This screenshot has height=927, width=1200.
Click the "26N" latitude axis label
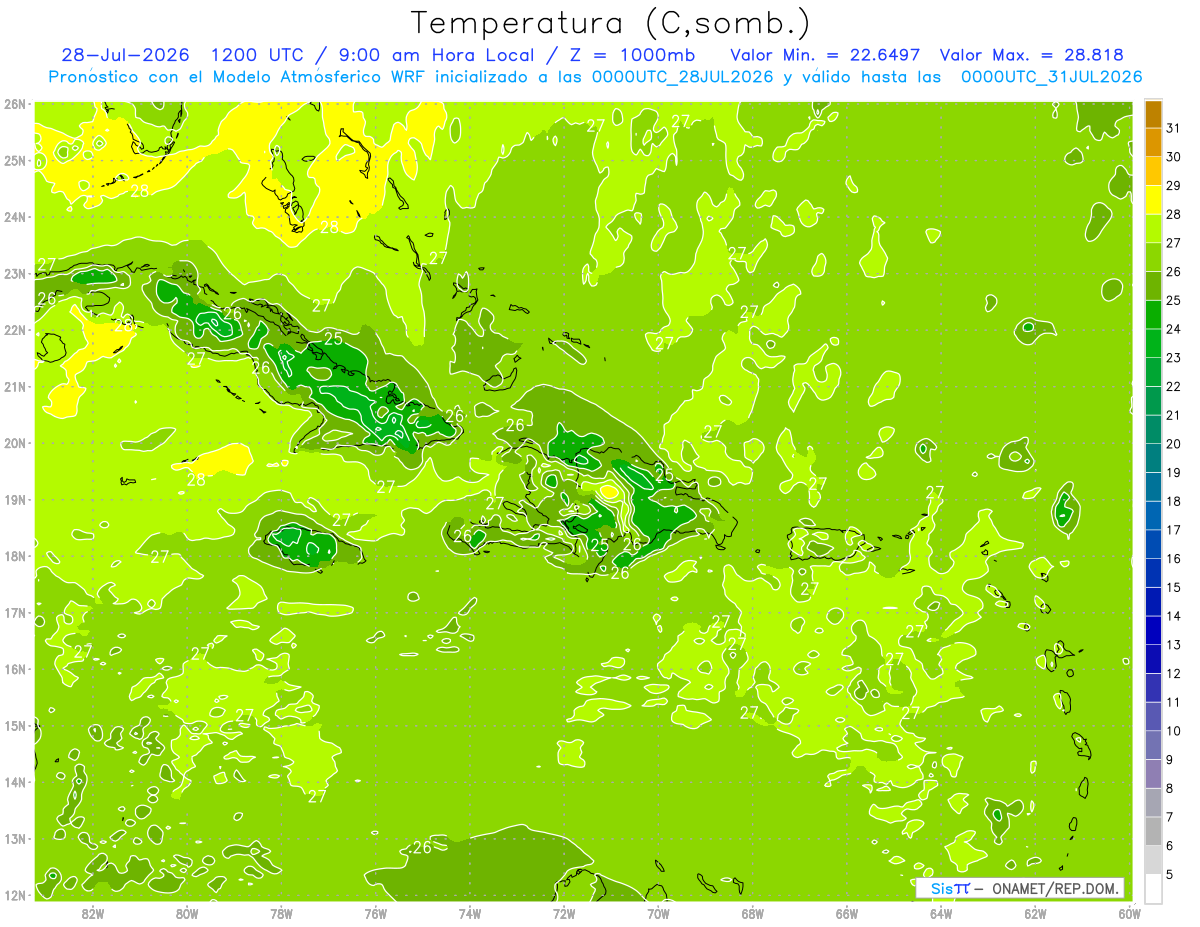[x=15, y=104]
